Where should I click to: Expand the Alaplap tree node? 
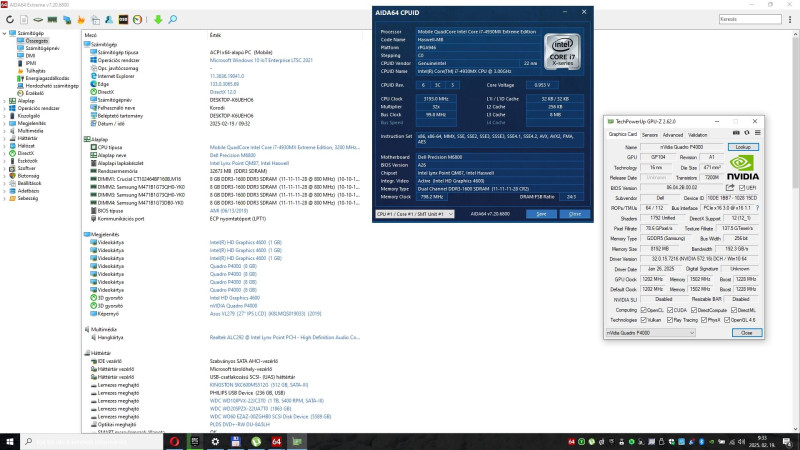coord(5,101)
